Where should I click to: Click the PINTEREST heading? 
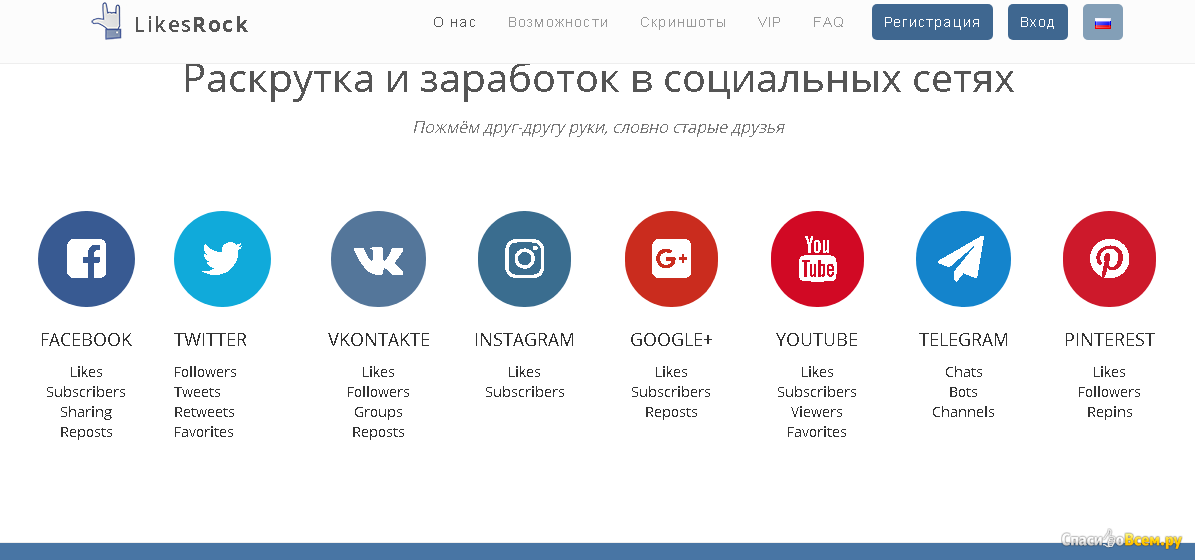(1110, 340)
